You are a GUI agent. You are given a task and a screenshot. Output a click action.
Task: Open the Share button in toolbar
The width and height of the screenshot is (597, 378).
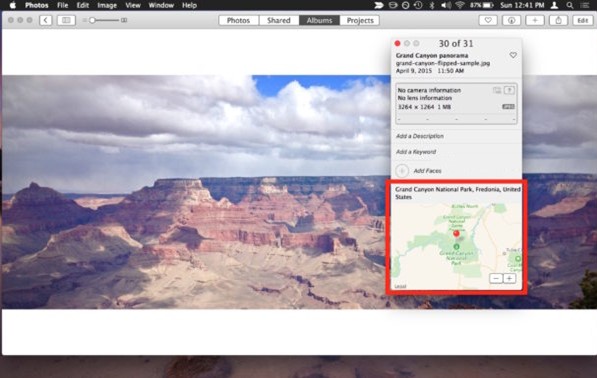(558, 20)
